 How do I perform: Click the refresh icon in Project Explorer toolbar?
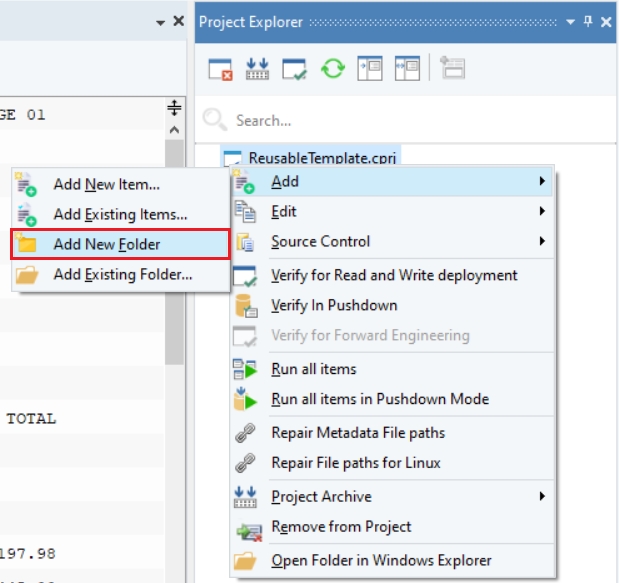coord(332,68)
